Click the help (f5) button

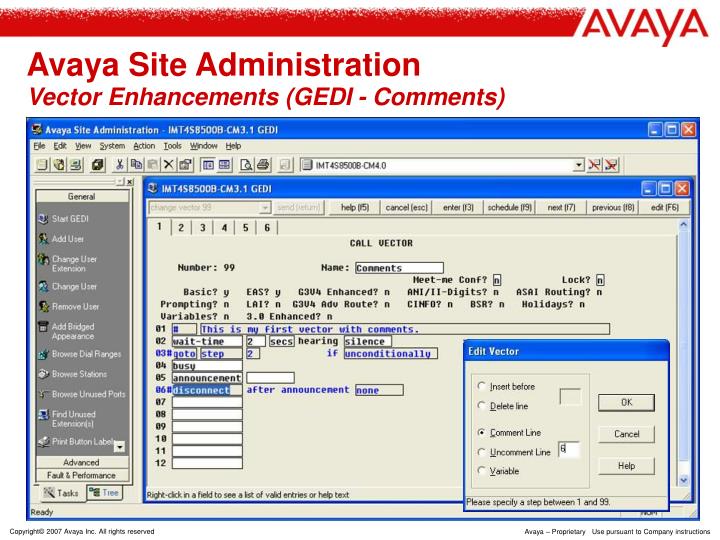click(354, 208)
